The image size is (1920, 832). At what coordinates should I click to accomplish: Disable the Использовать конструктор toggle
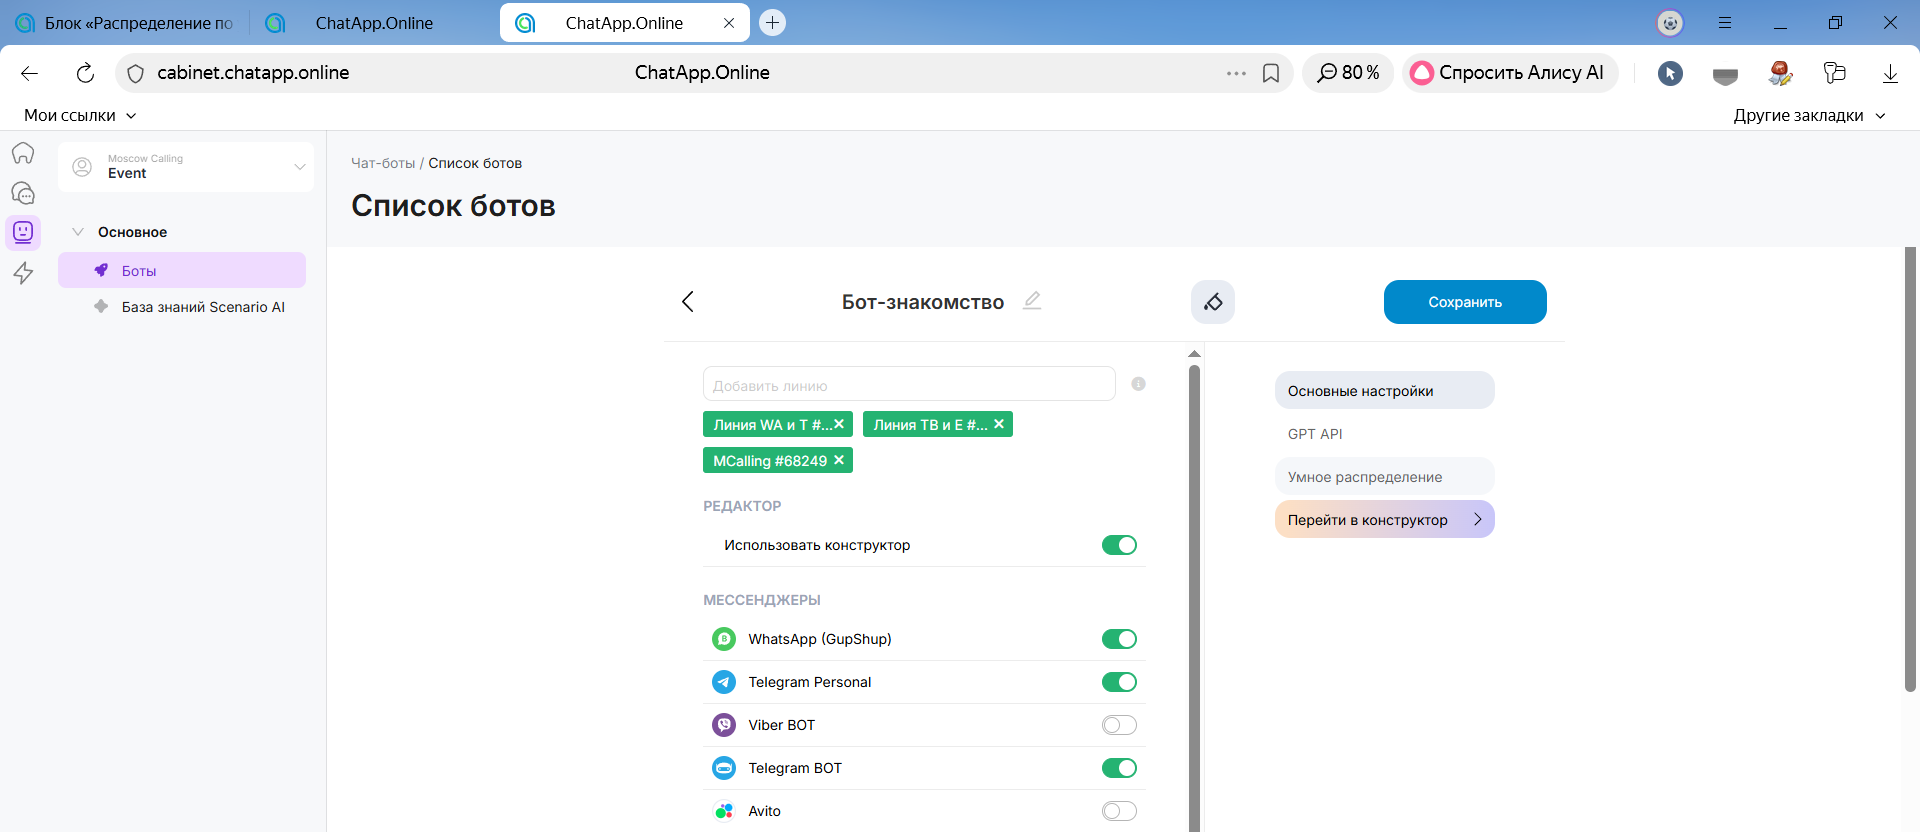click(1119, 545)
